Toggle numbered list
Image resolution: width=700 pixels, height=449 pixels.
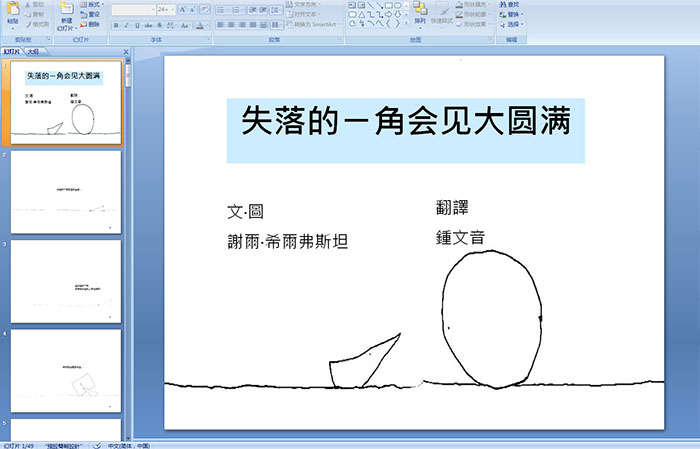pos(238,9)
